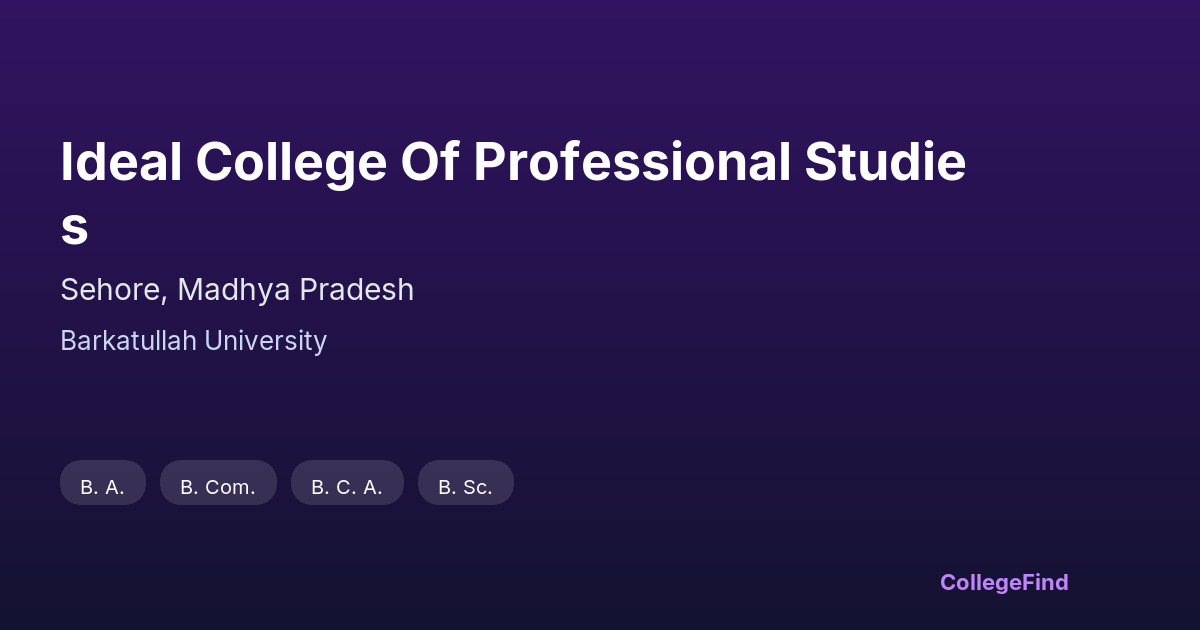Click the word Studie in the title

click(x=885, y=163)
